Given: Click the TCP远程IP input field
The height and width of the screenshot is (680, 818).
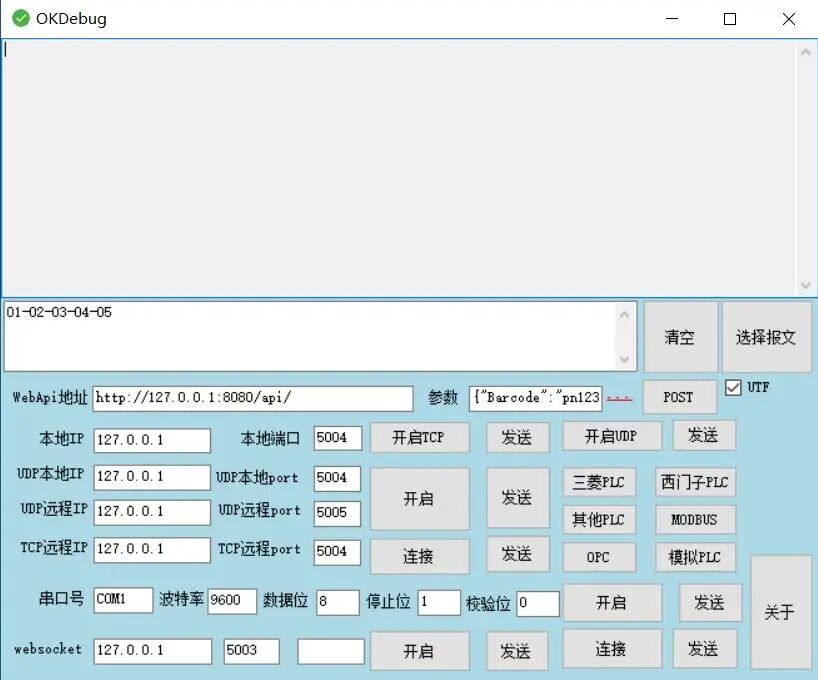Looking at the screenshot, I should [152, 550].
